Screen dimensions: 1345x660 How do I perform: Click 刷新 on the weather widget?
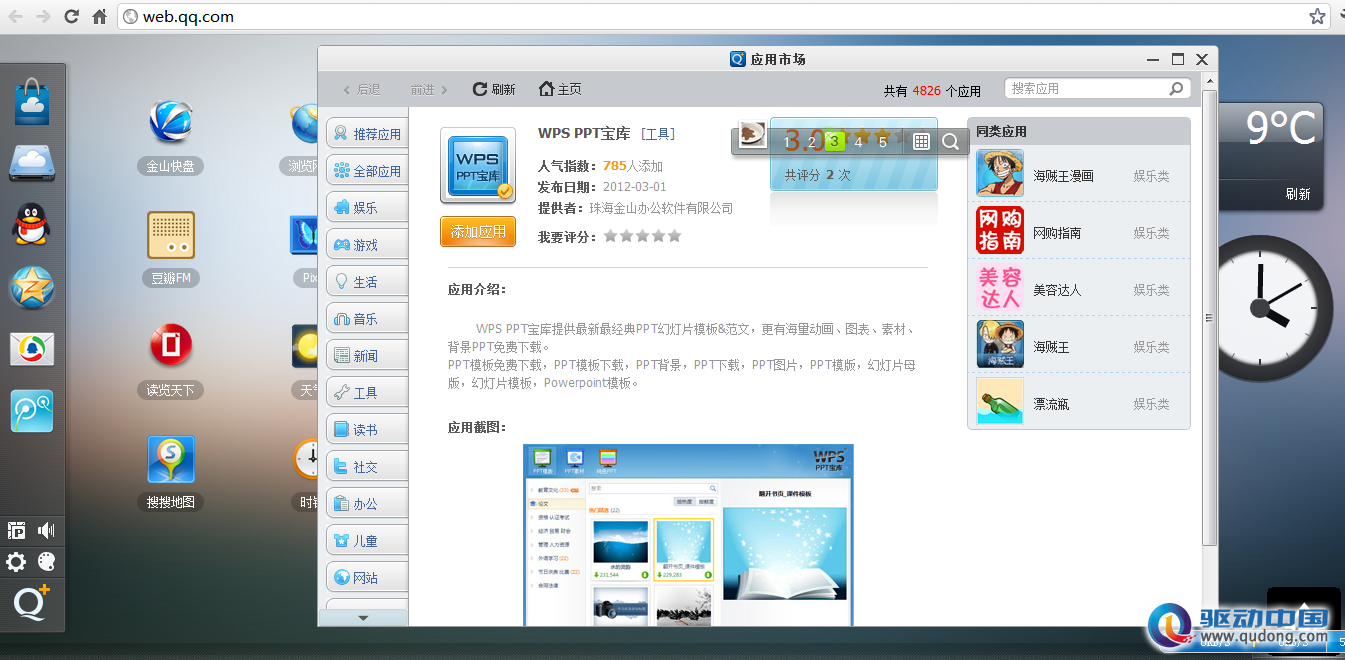tap(1298, 195)
